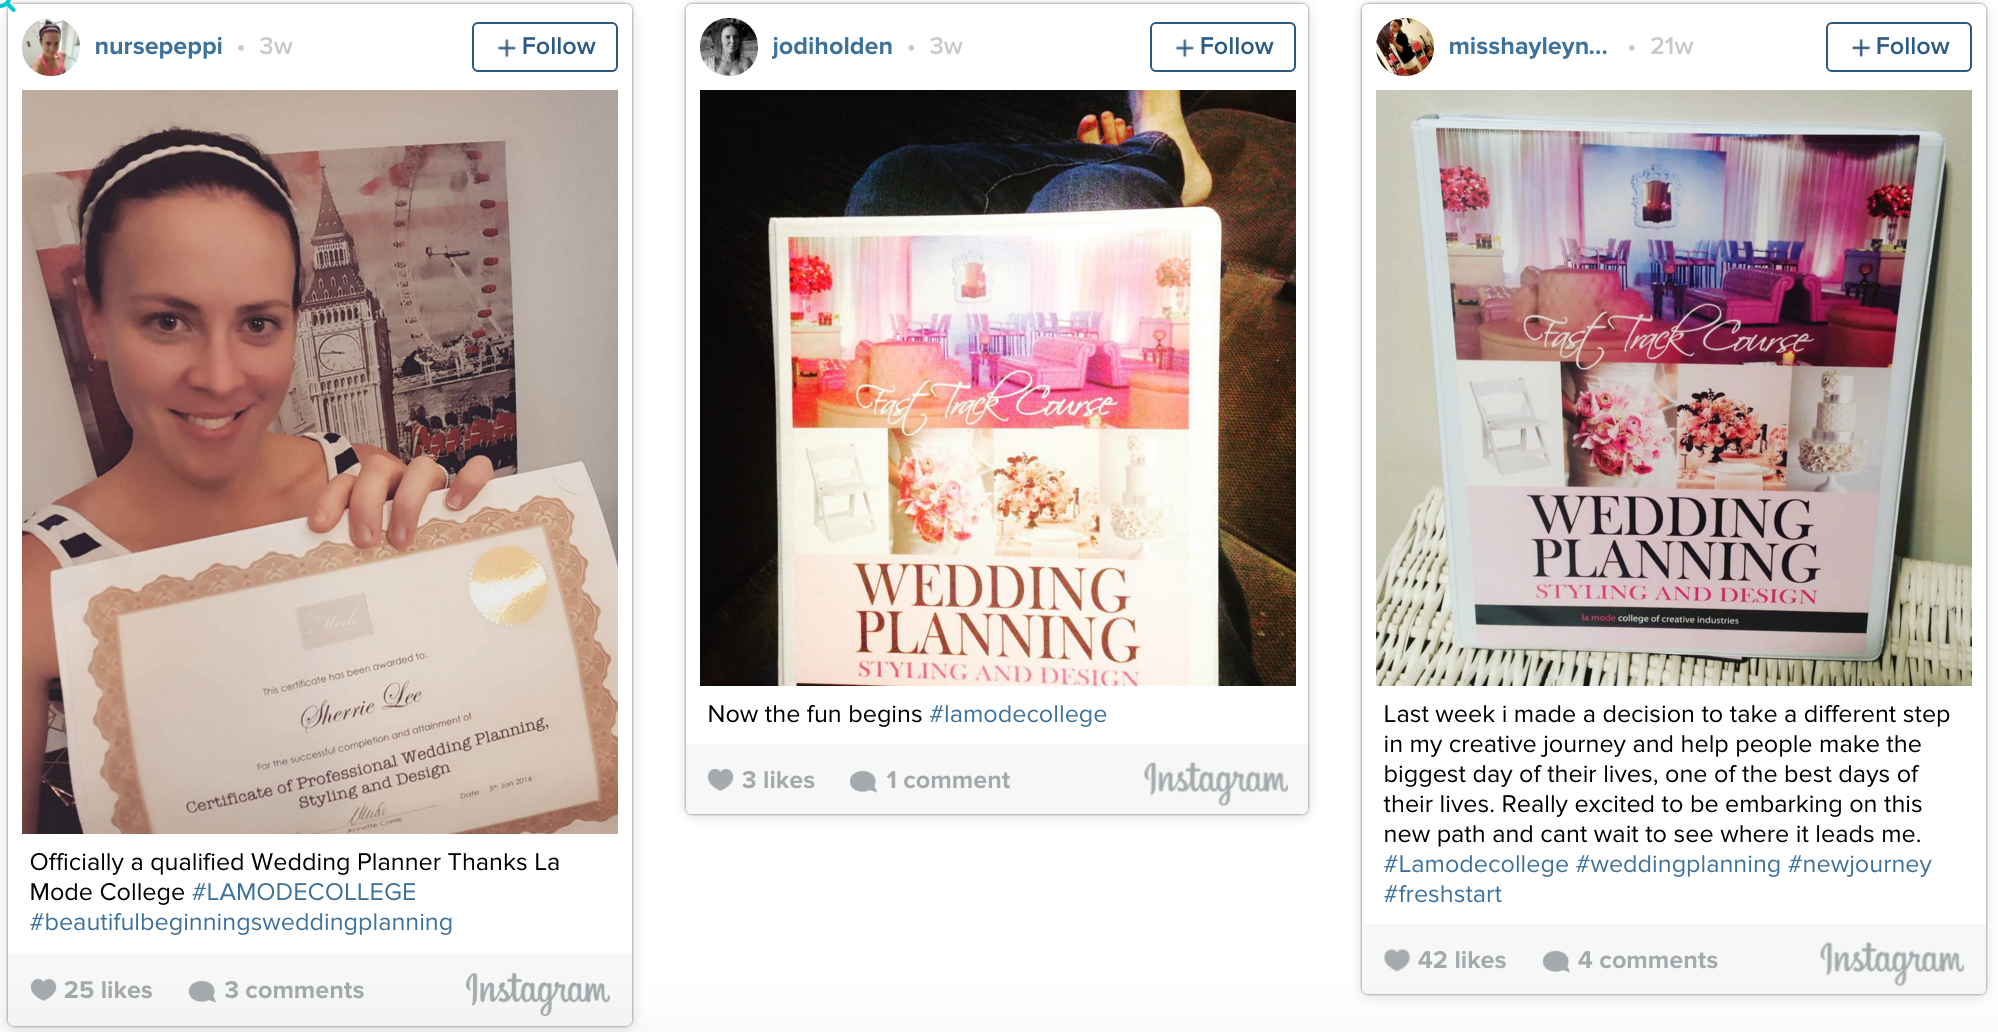The height and width of the screenshot is (1032, 1998).
Task: Click the Instagram logo on nursepeppi's post
Action: (538, 991)
